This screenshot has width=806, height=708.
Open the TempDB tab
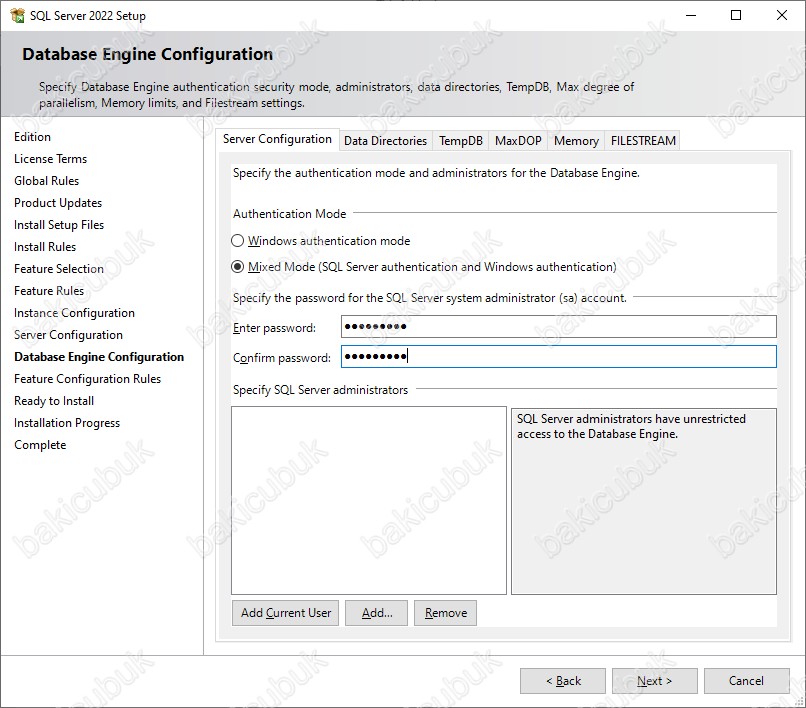[x=461, y=140]
